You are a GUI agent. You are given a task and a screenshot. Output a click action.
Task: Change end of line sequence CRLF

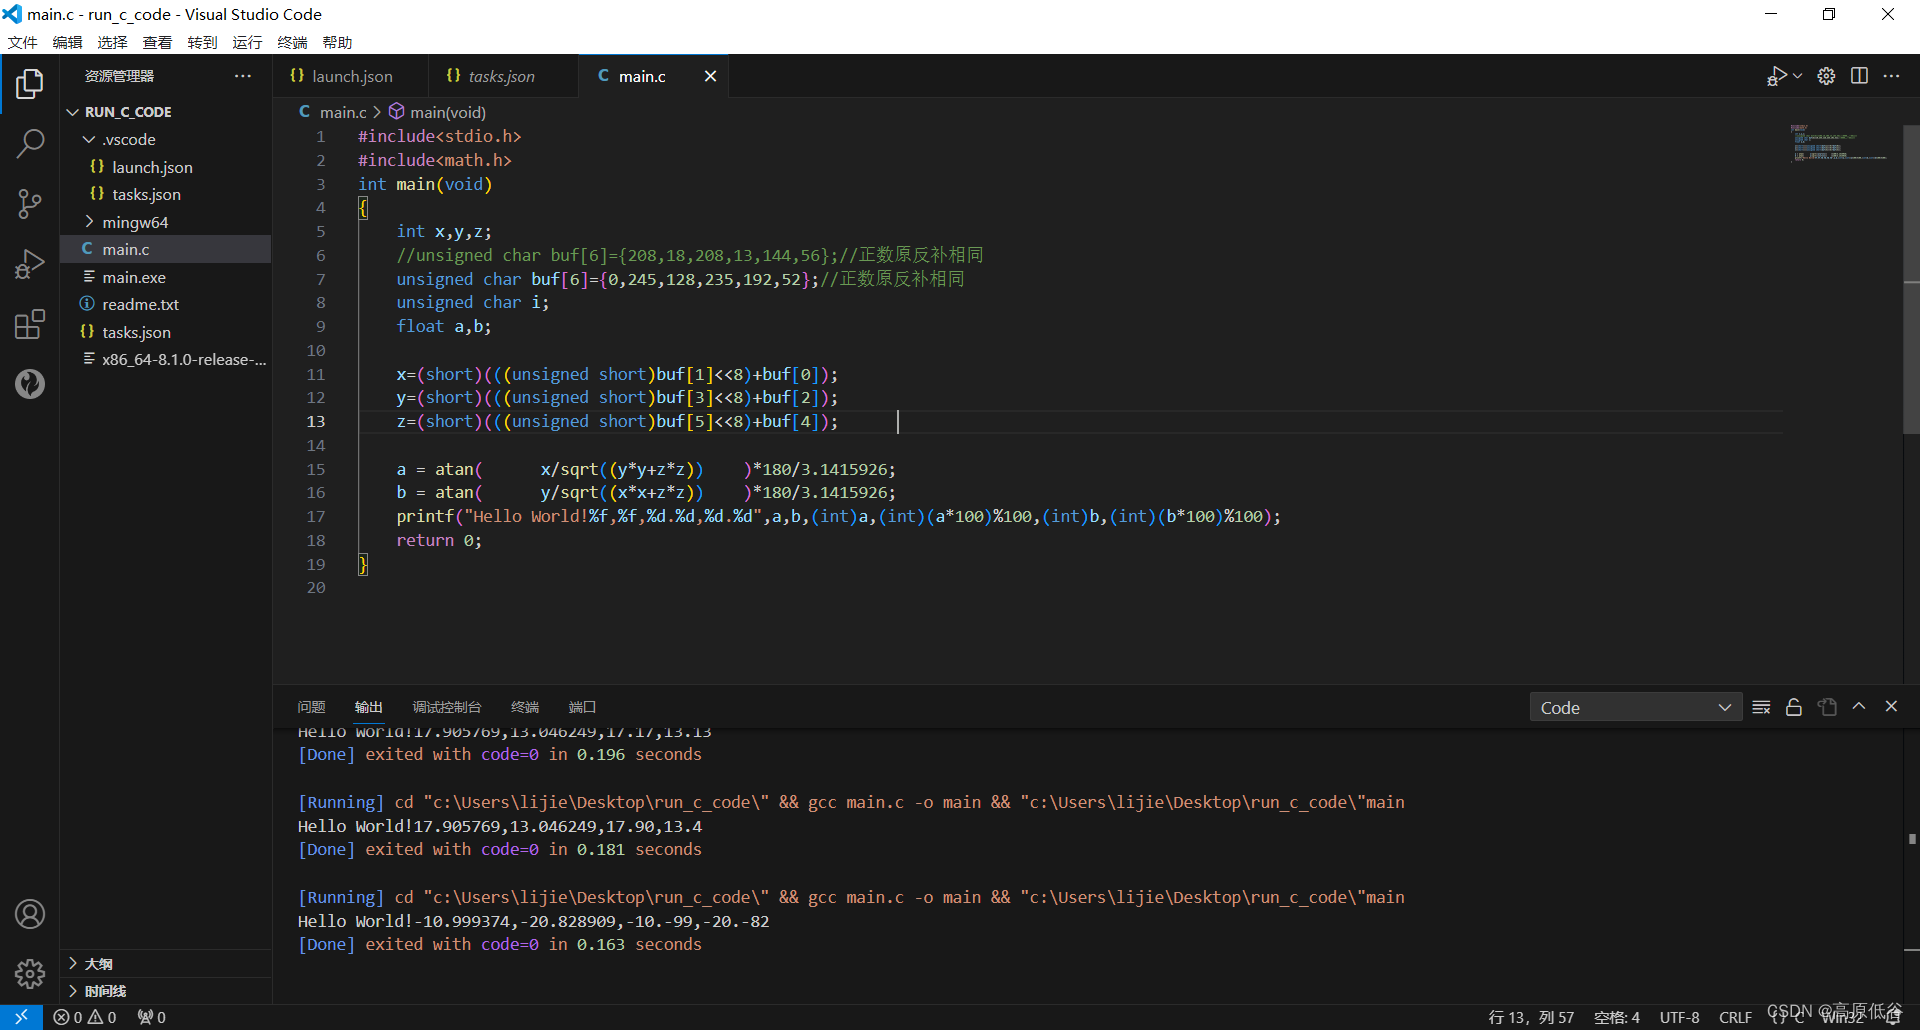pyautogui.click(x=1736, y=1017)
